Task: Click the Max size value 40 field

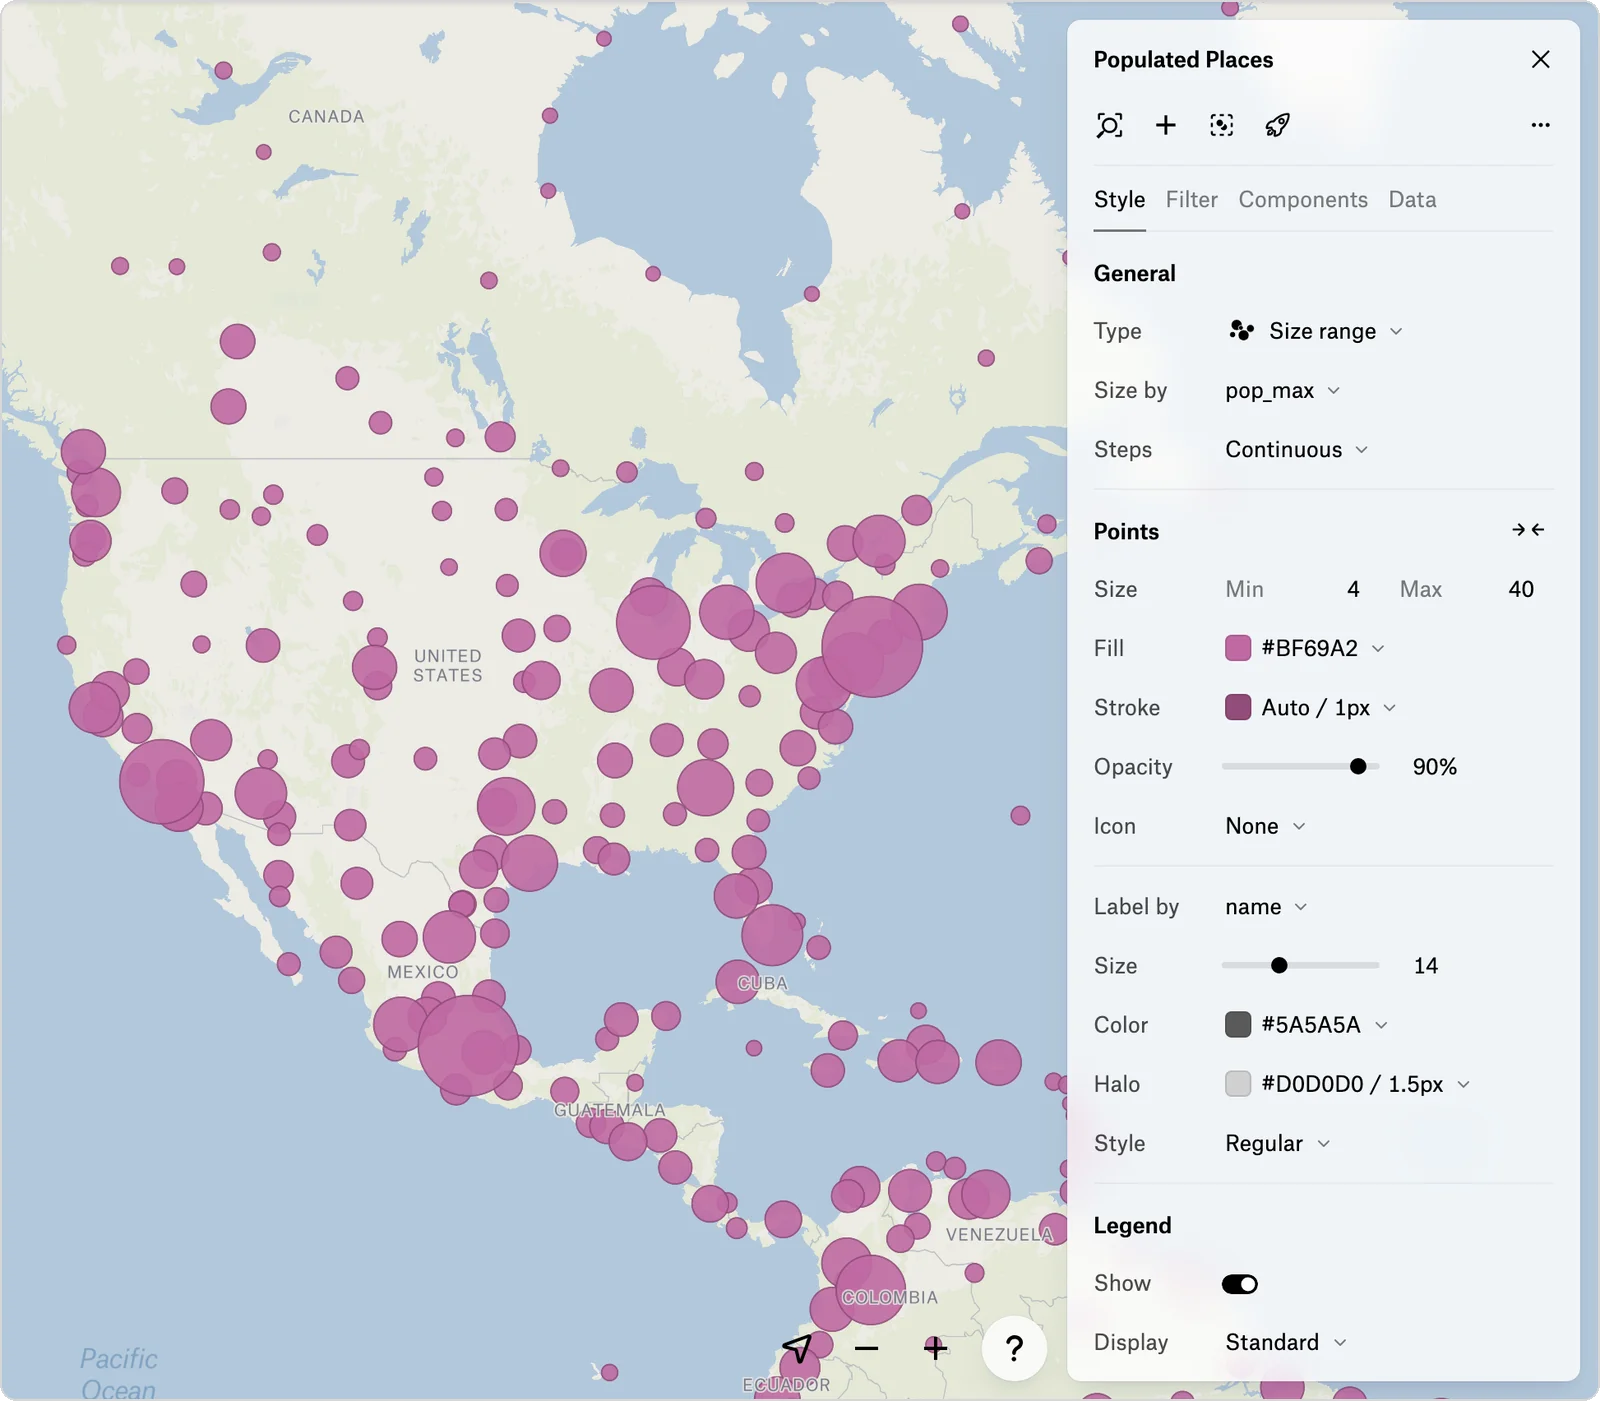Action: coord(1521,589)
